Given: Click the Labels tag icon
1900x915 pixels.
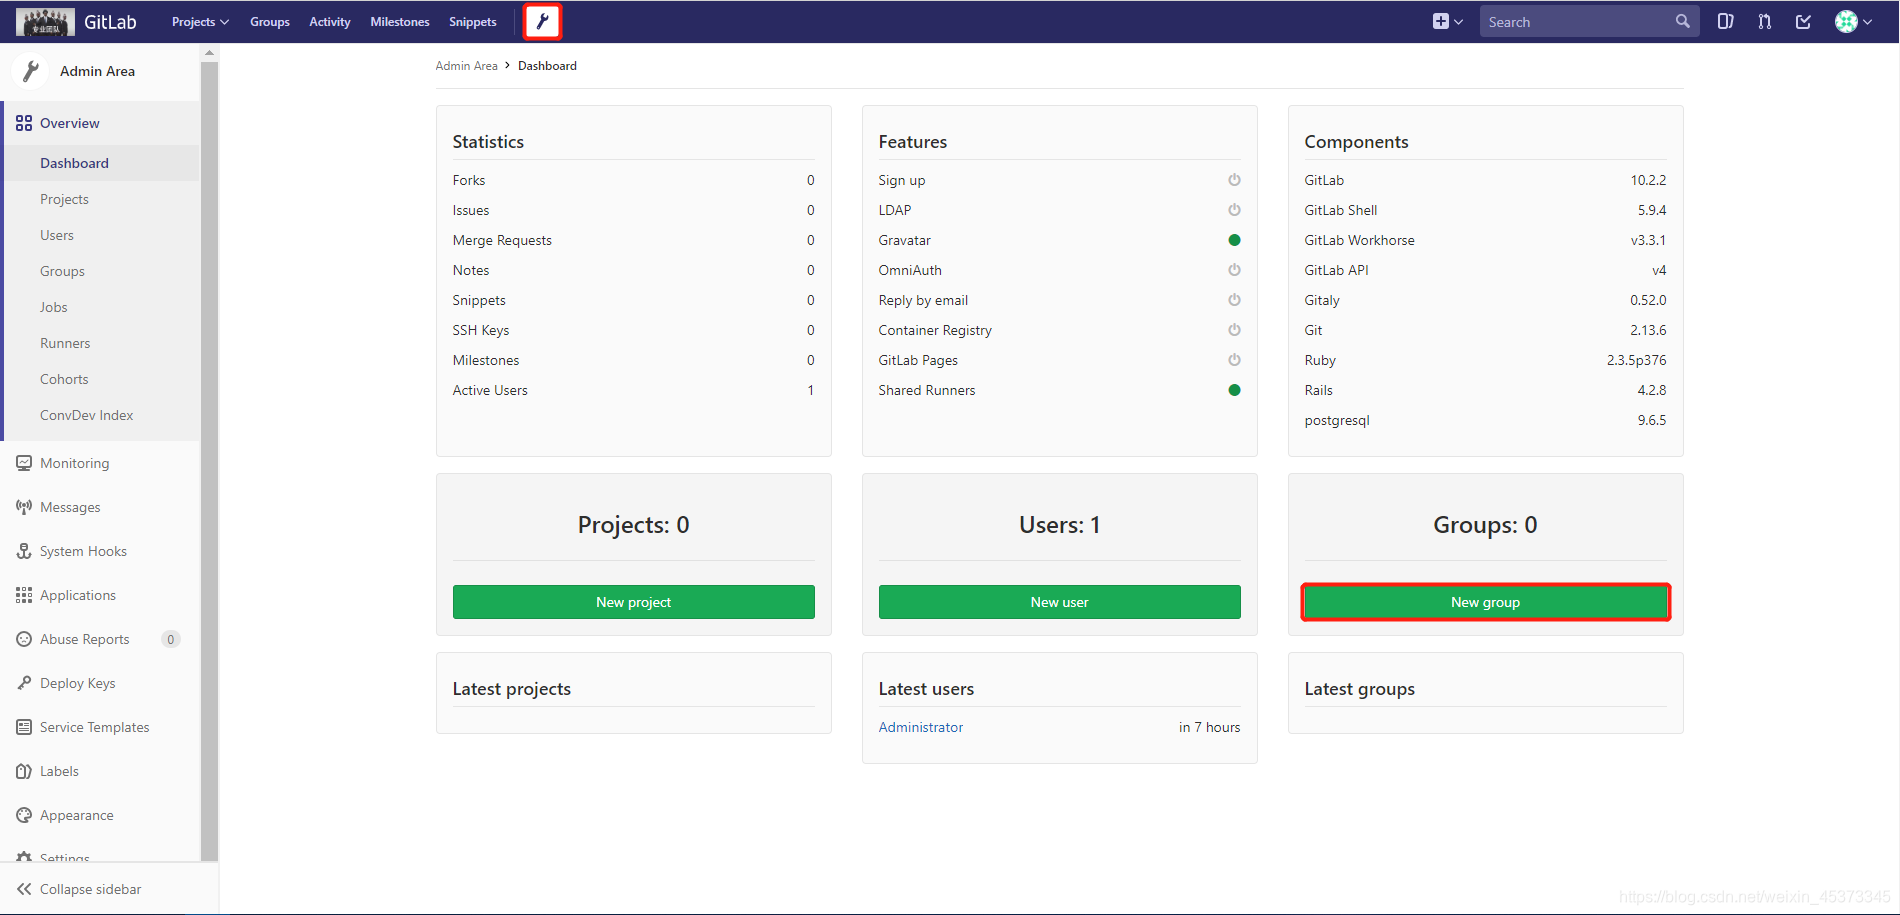Looking at the screenshot, I should [24, 771].
